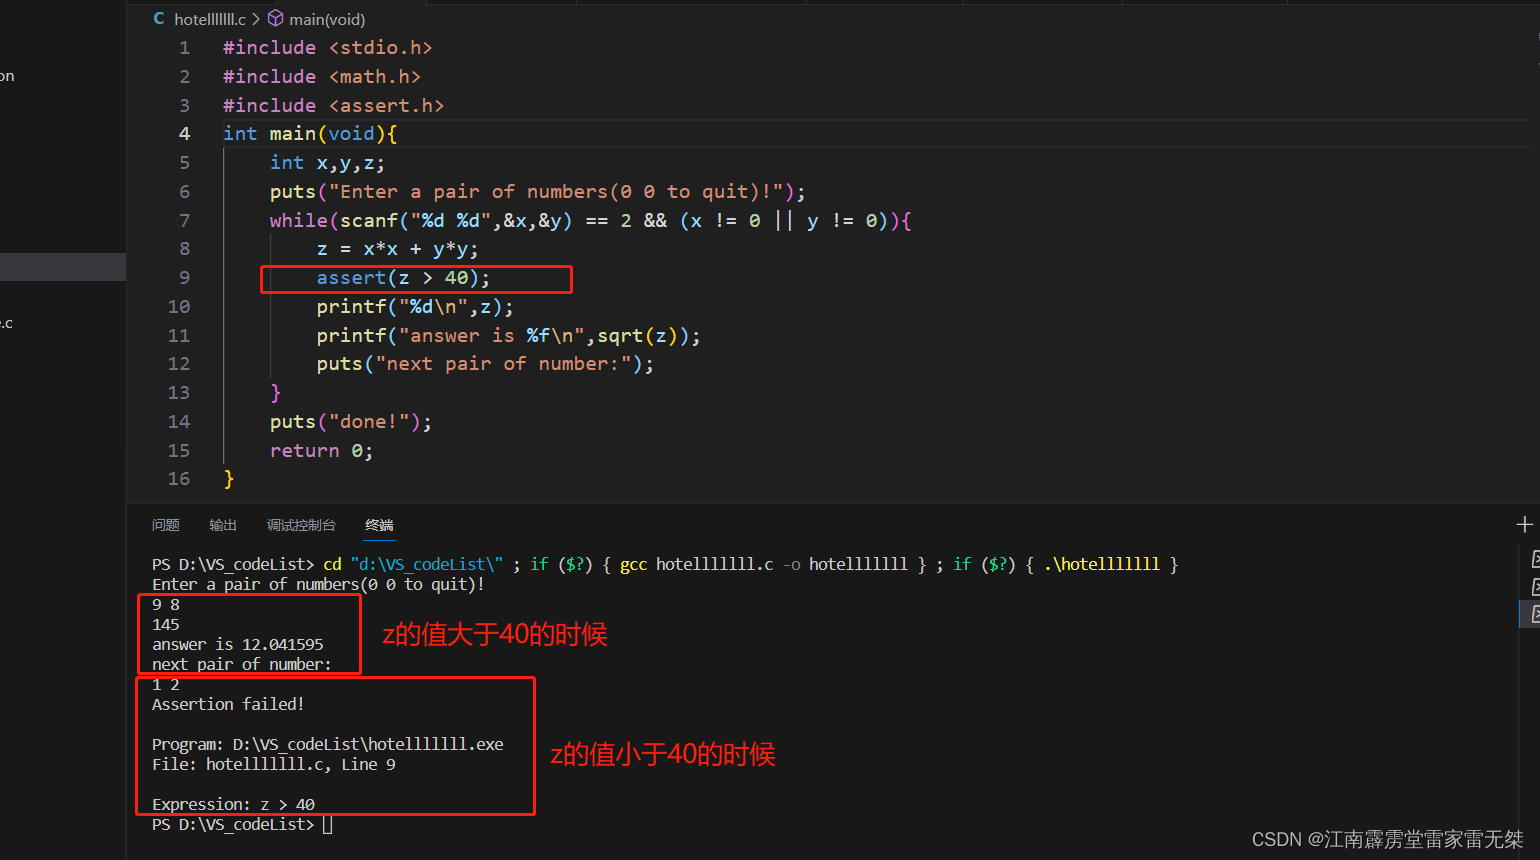Click the z = x*x + y*y; statement
The height and width of the screenshot is (860, 1540).
[x=398, y=249]
